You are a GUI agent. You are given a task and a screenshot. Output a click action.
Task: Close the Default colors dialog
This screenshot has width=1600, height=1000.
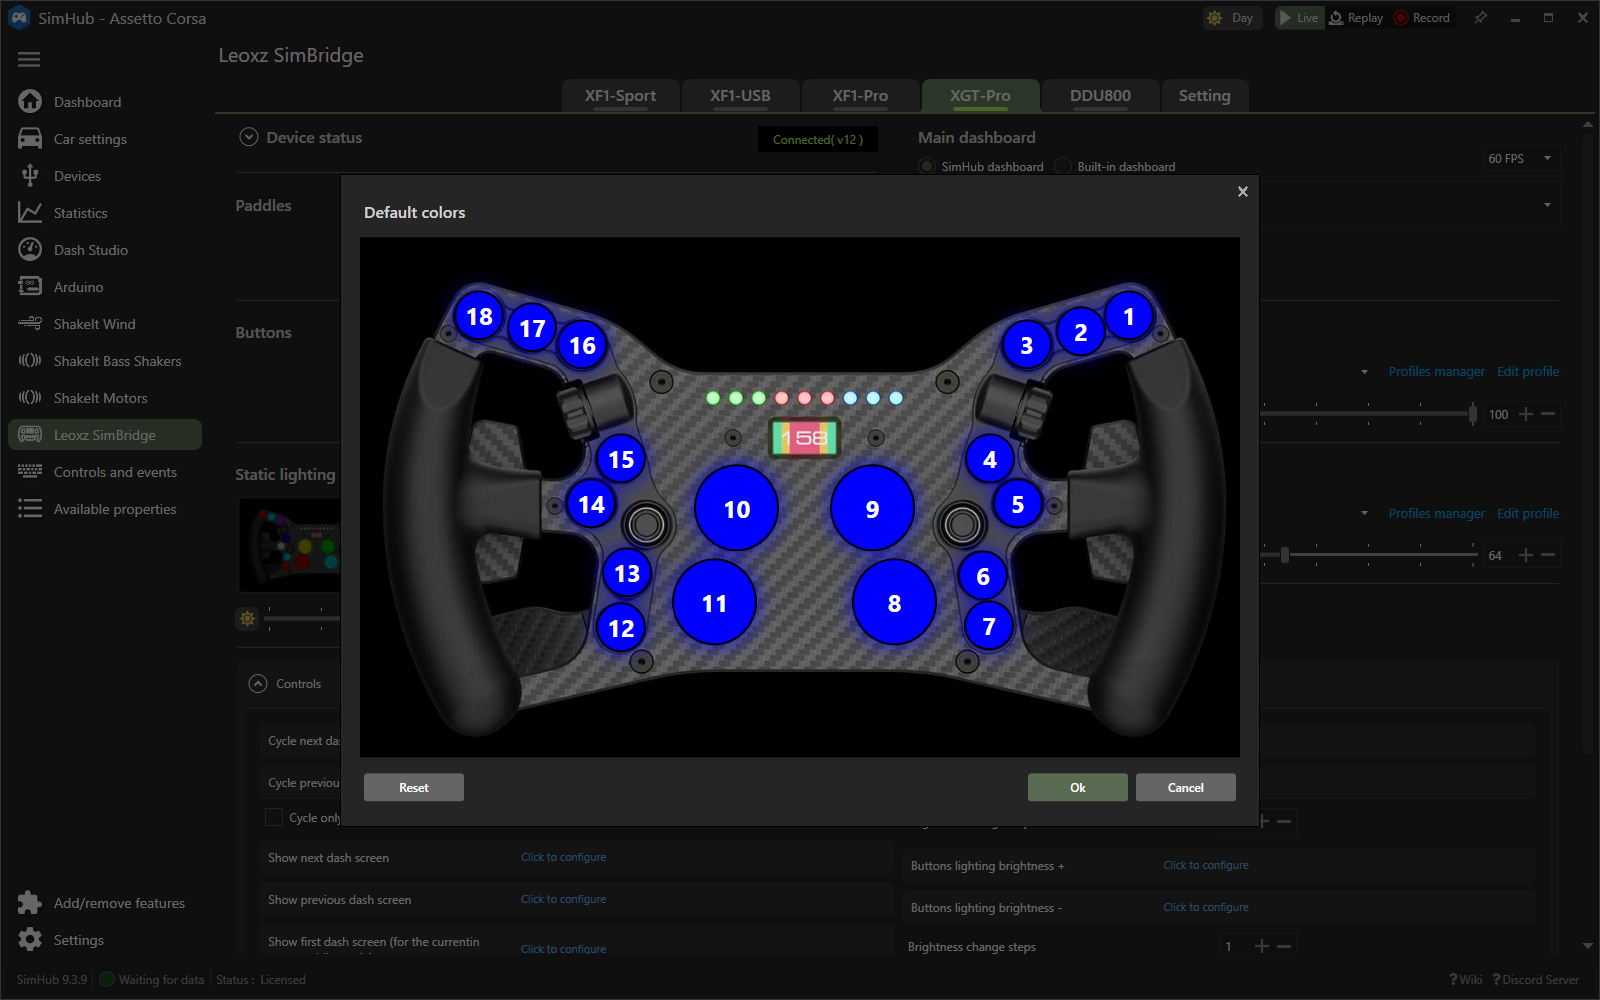coord(1243,192)
